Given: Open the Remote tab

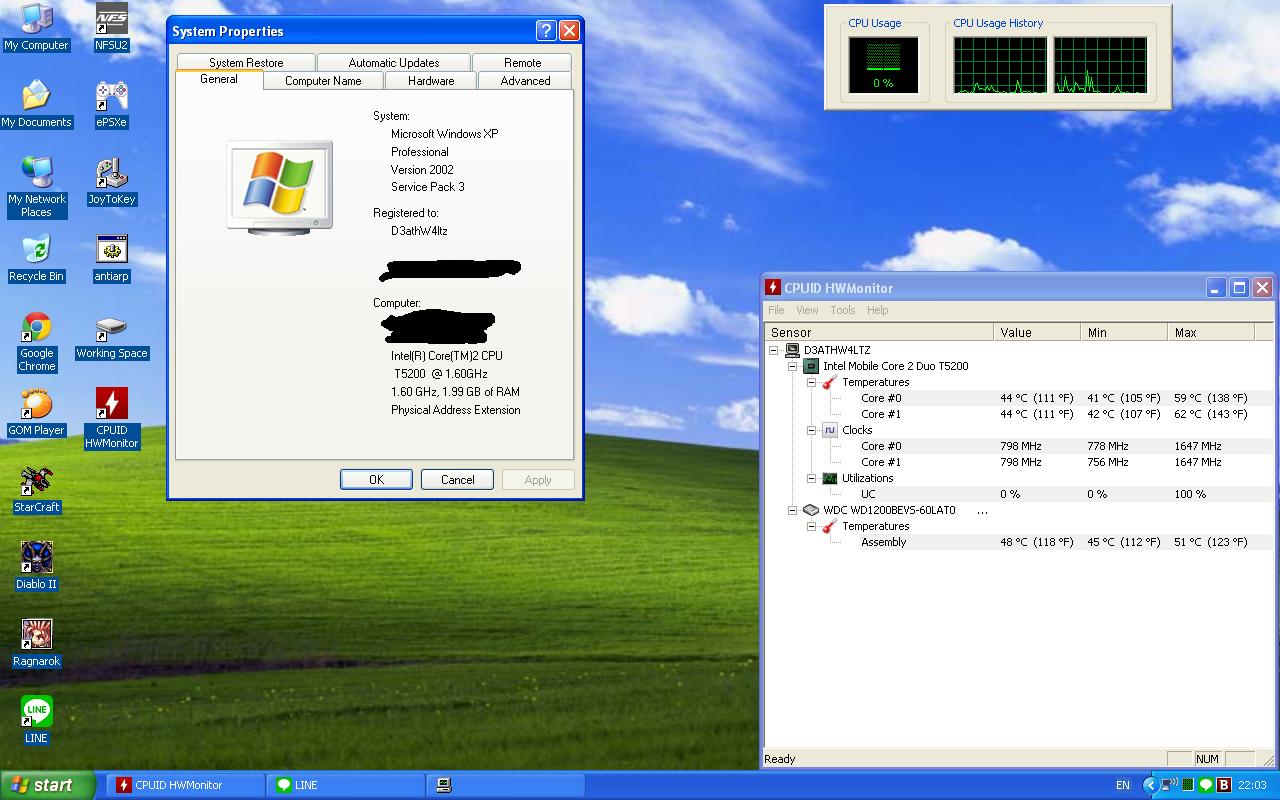Looking at the screenshot, I should click(x=522, y=63).
